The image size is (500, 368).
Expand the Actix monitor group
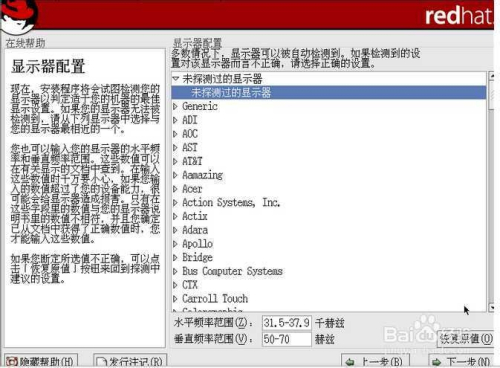pos(175,216)
